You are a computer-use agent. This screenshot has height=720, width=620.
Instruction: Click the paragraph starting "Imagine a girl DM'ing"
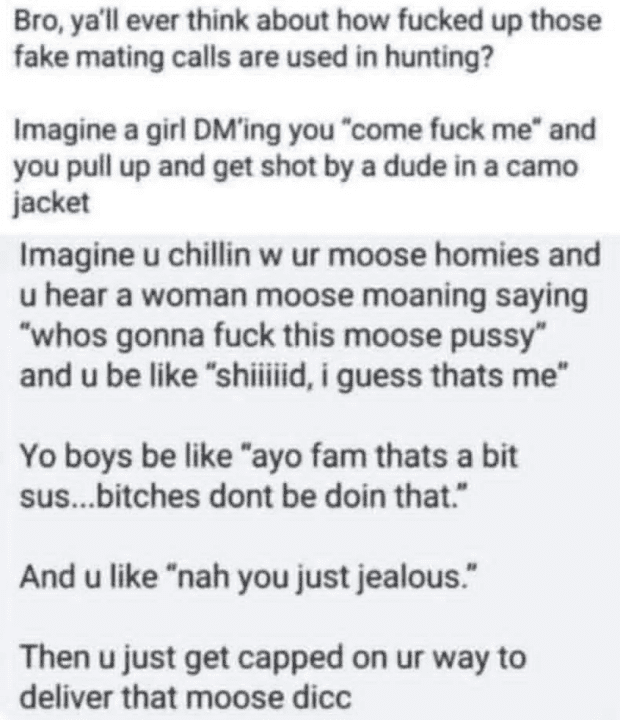pos(304,165)
